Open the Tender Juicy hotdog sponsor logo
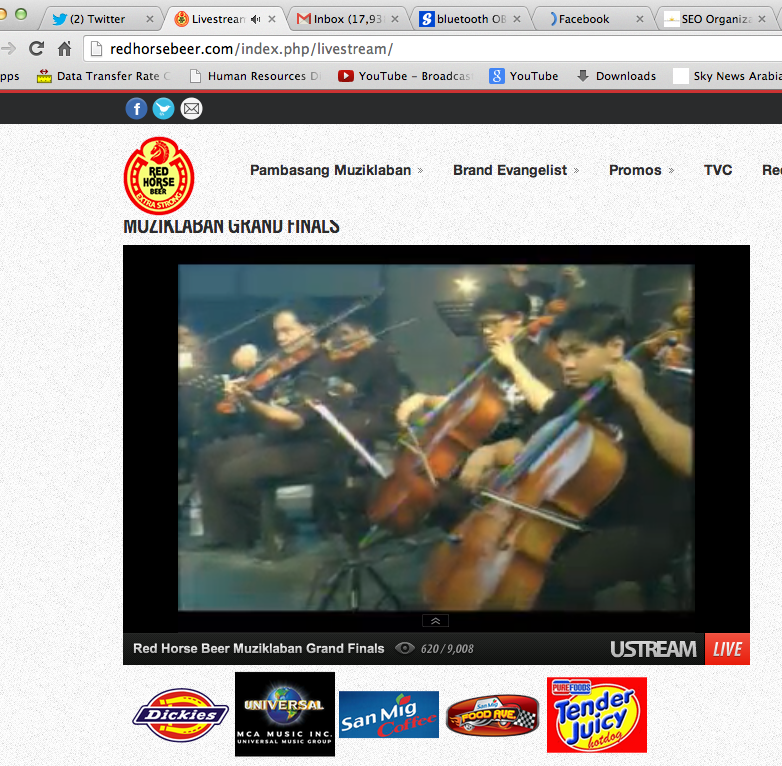Screen dimensions: 782x766 point(596,715)
